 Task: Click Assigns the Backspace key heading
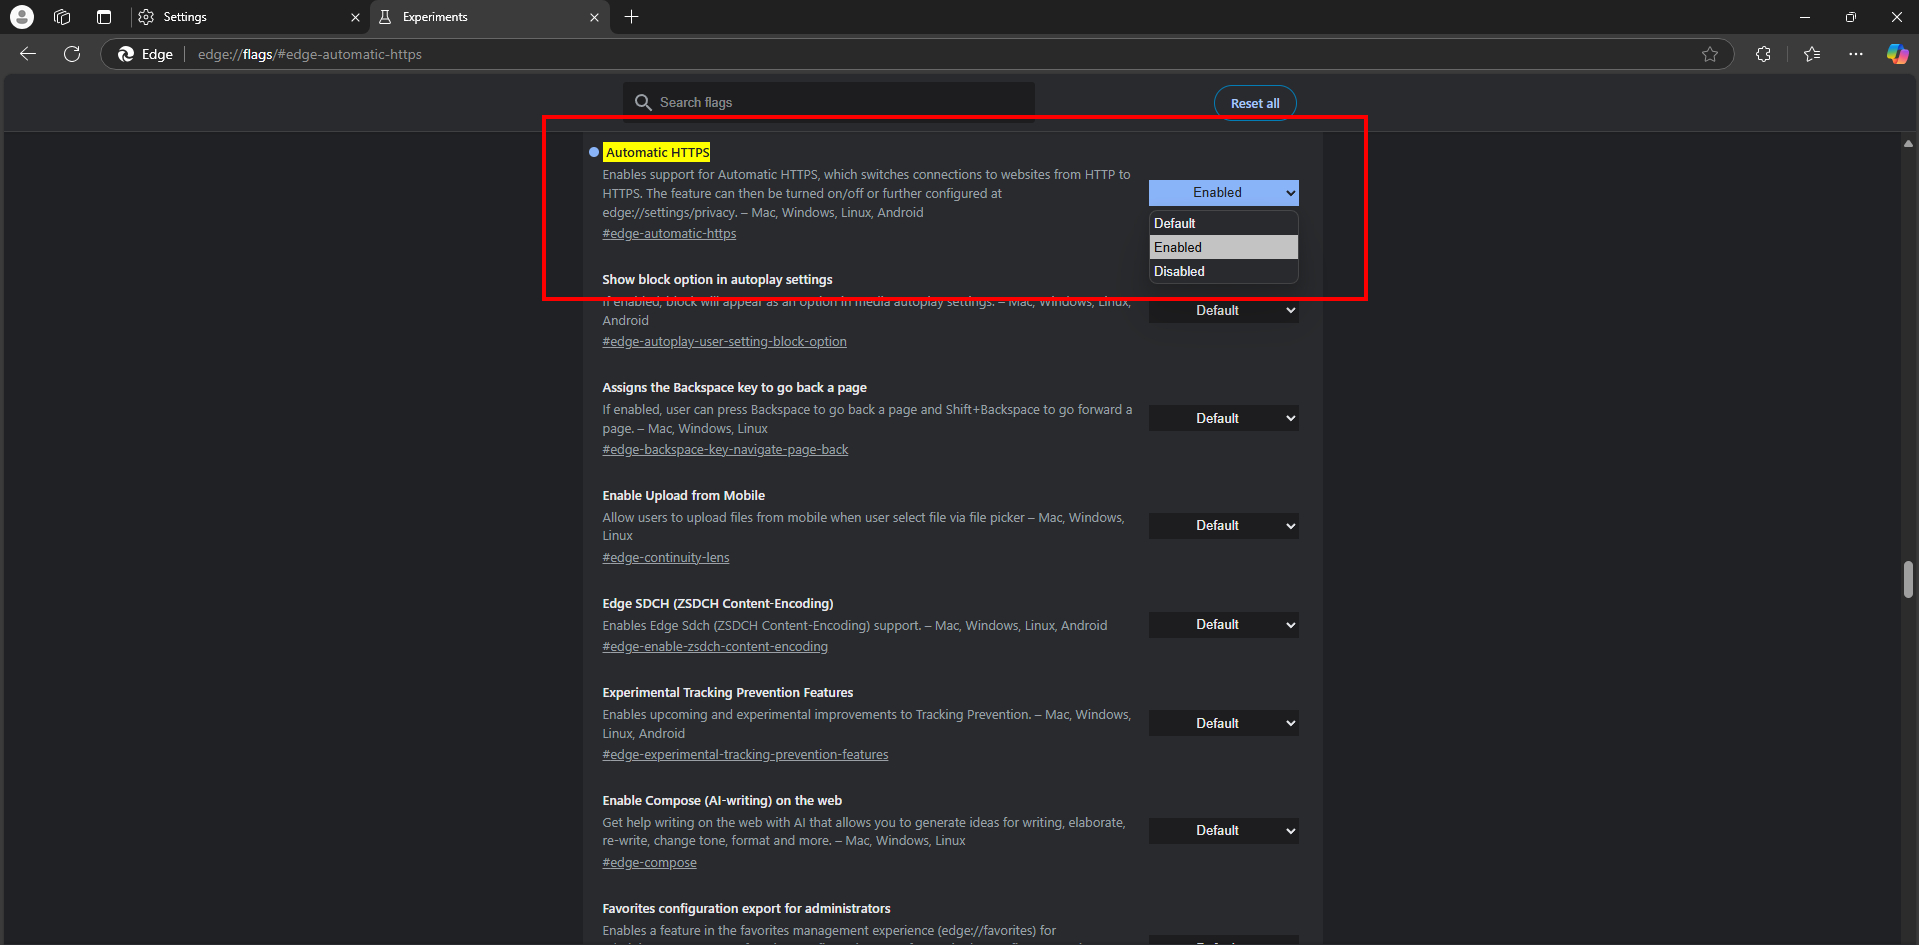pyautogui.click(x=734, y=387)
